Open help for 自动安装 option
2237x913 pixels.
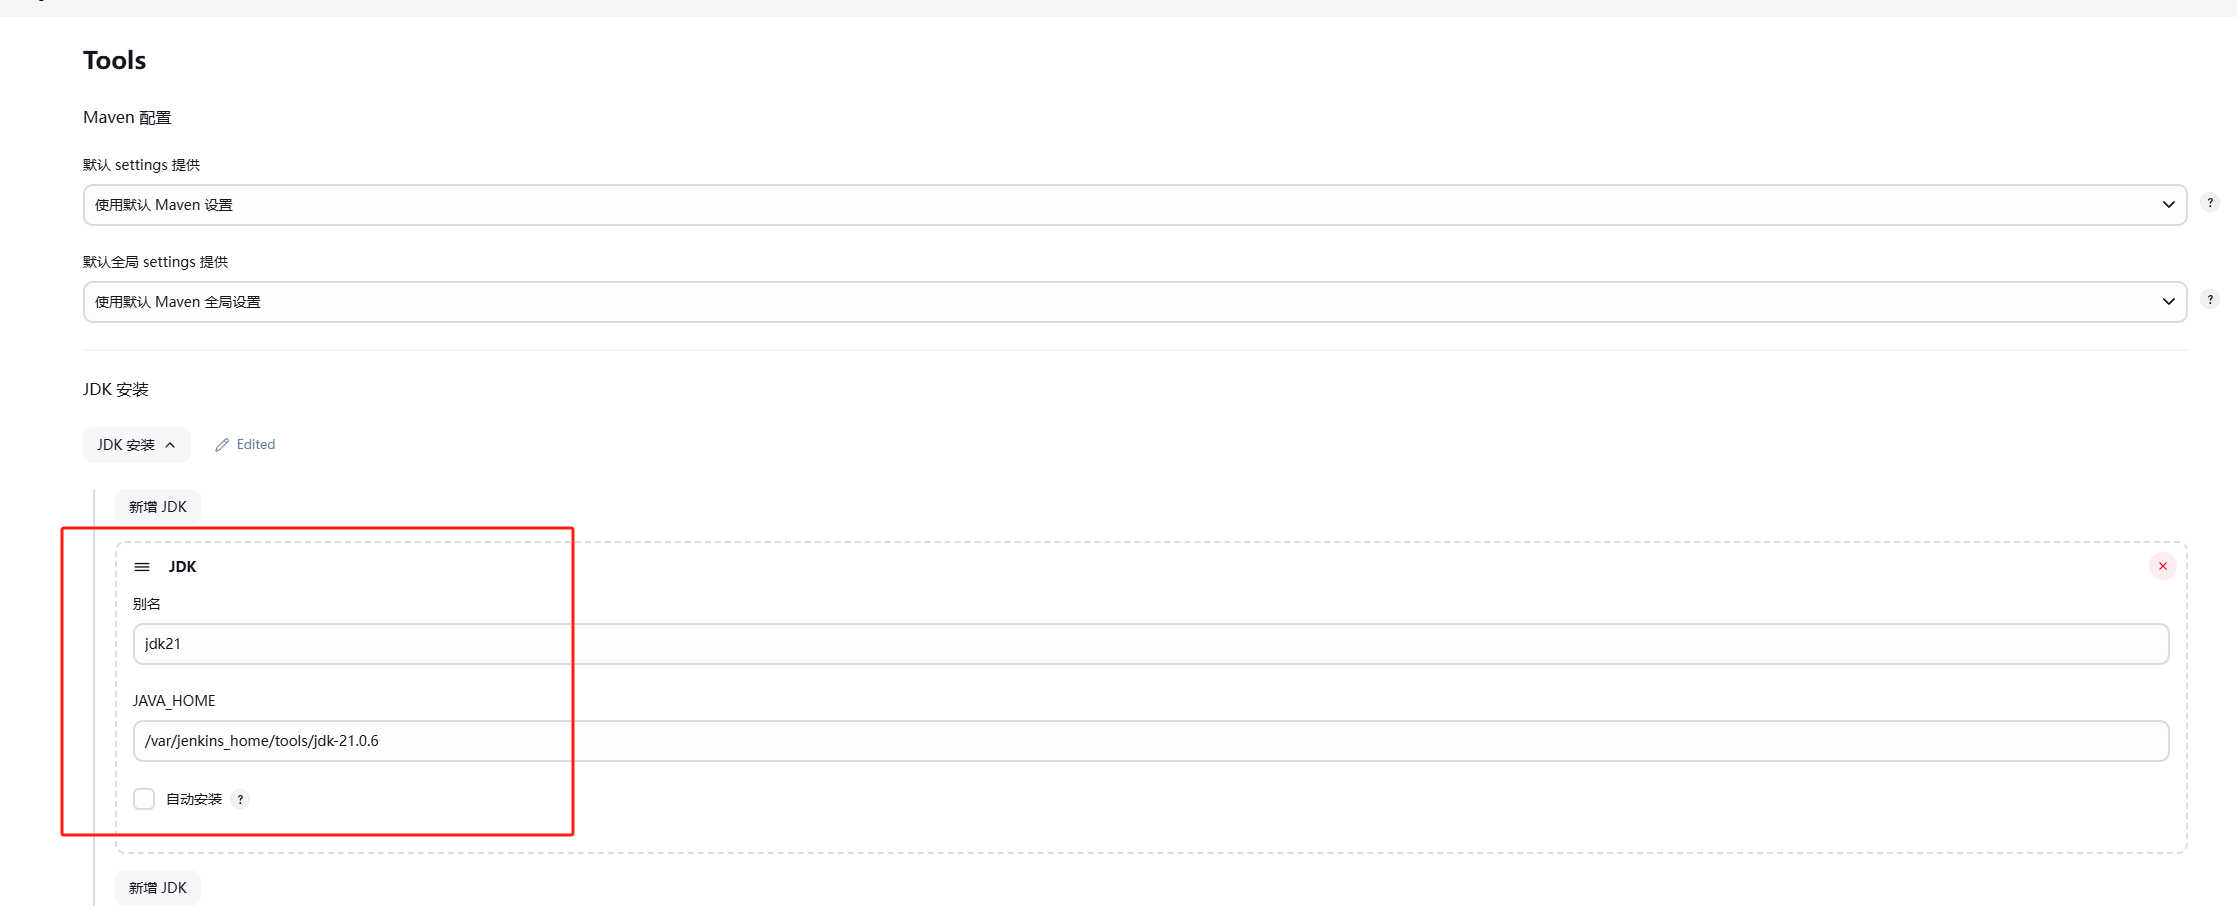click(240, 799)
